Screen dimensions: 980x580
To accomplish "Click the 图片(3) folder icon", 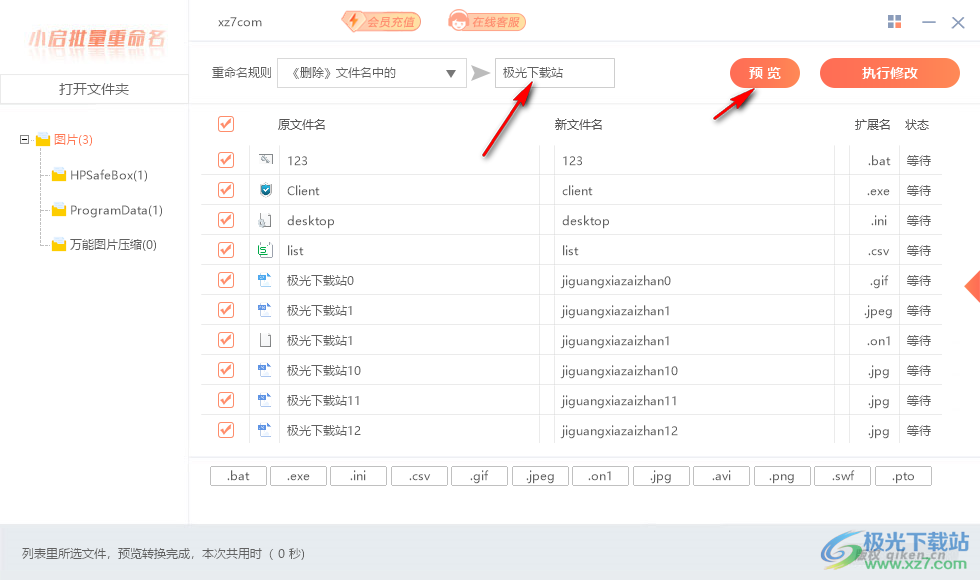I will click(43, 139).
